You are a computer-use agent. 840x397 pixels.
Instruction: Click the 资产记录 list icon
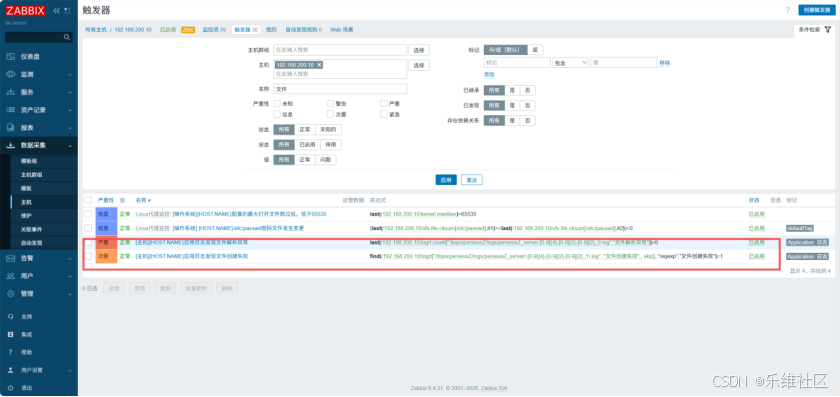point(10,110)
